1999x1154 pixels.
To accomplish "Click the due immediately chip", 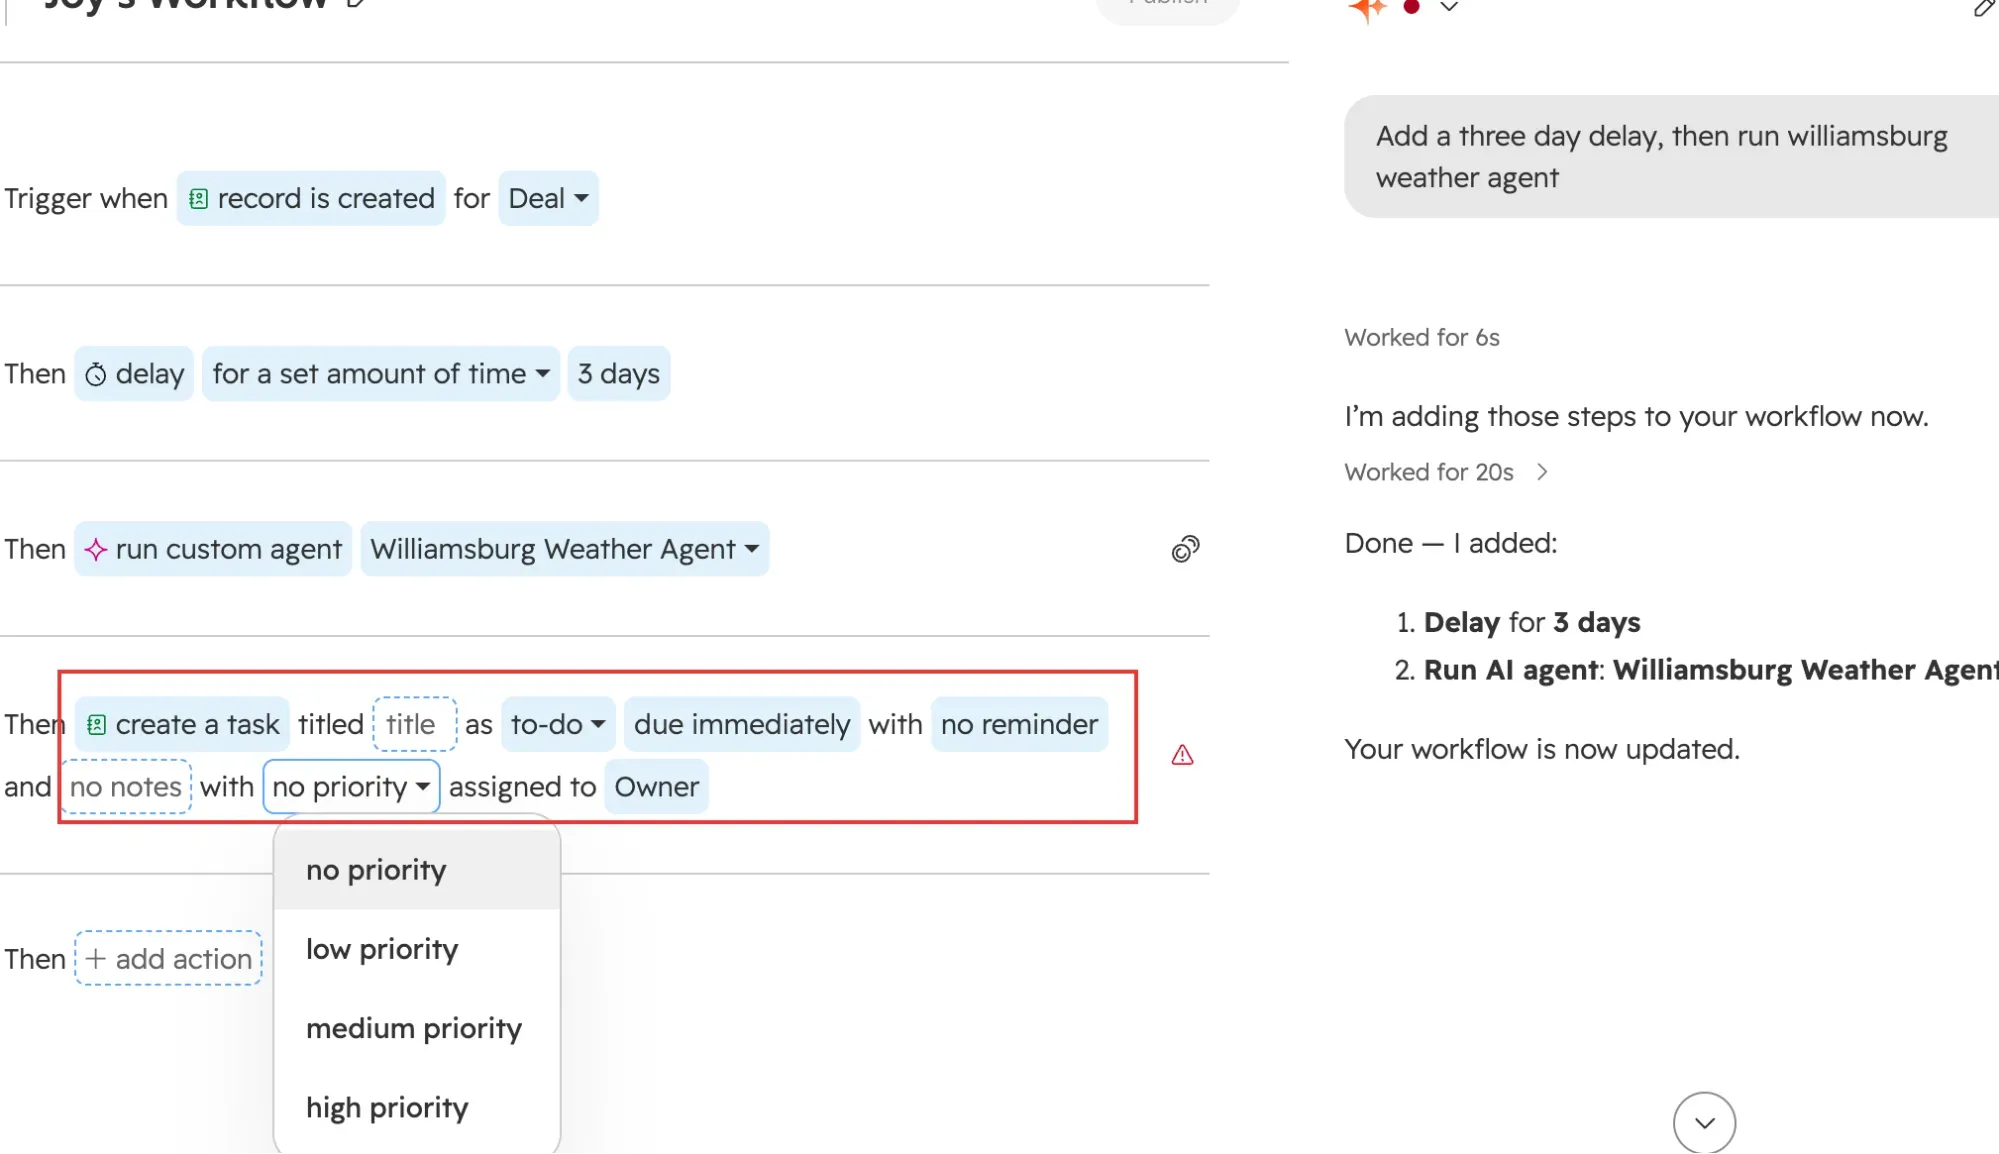I will pos(742,724).
